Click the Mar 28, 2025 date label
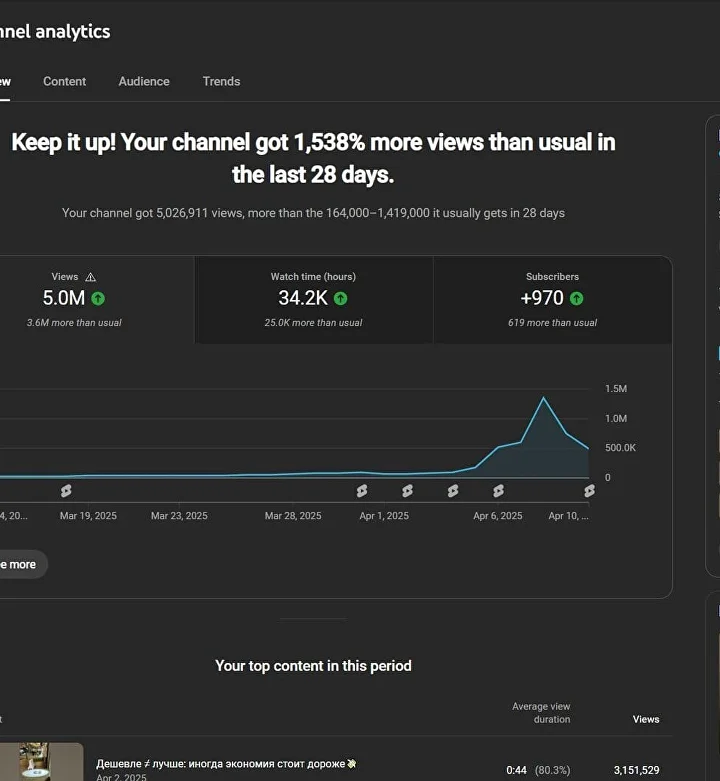 click(x=293, y=516)
